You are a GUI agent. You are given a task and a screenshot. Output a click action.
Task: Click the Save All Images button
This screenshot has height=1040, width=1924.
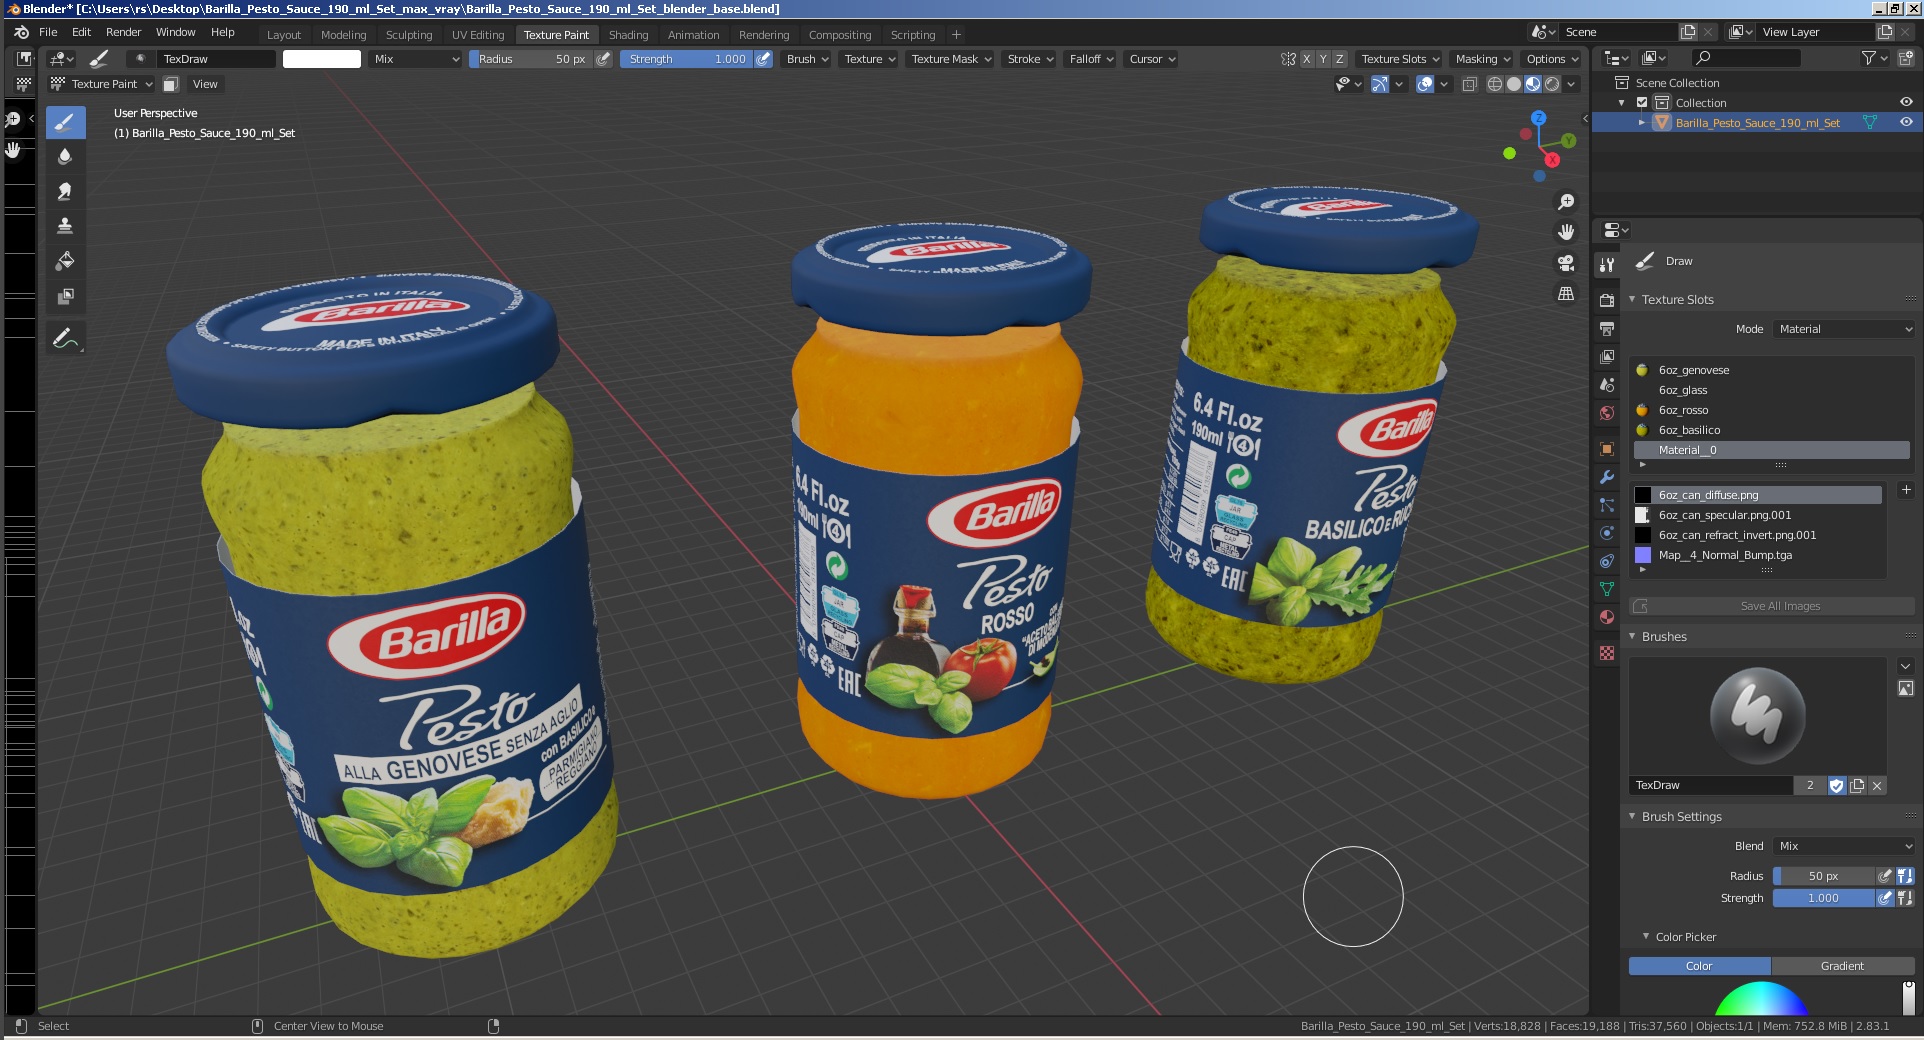[1772, 606]
